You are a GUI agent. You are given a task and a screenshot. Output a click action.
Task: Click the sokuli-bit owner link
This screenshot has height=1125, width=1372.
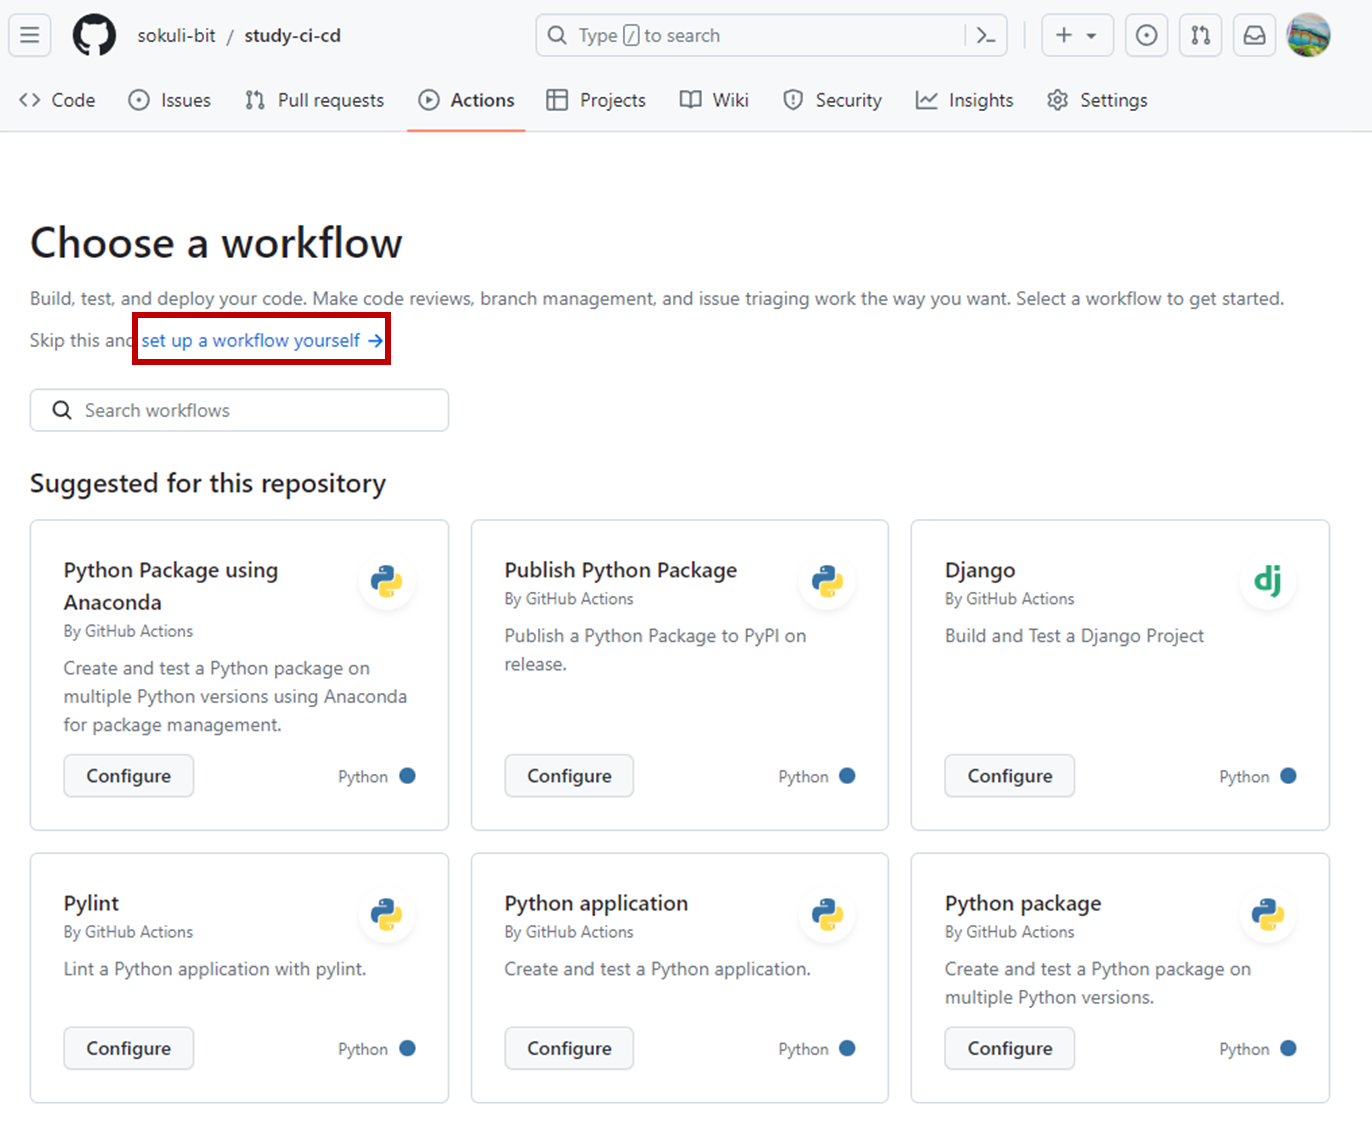176,35
